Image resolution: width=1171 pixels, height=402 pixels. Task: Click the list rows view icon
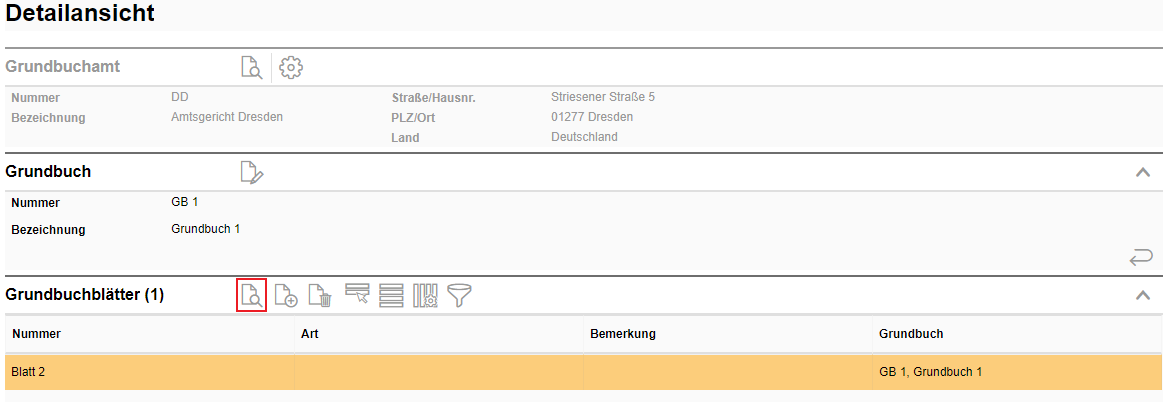point(391,295)
